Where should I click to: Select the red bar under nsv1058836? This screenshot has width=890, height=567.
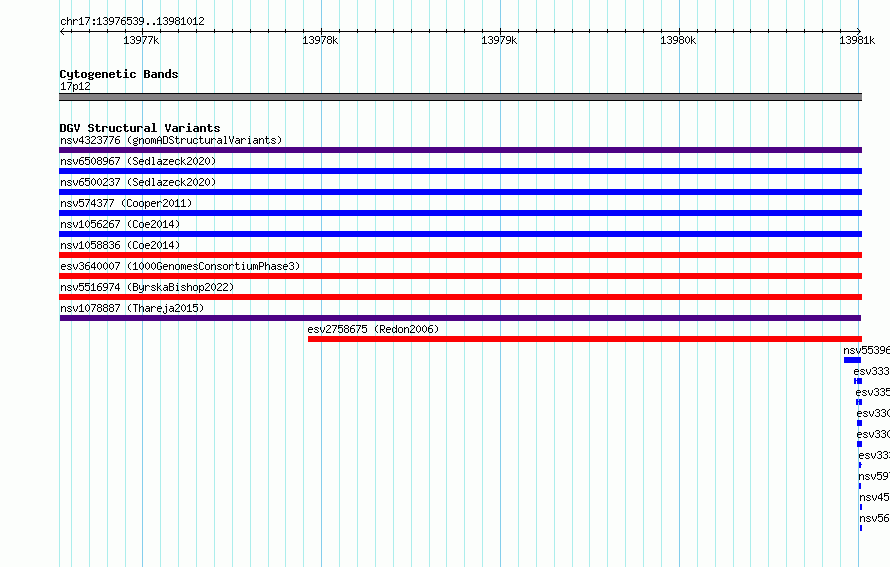pos(460,255)
